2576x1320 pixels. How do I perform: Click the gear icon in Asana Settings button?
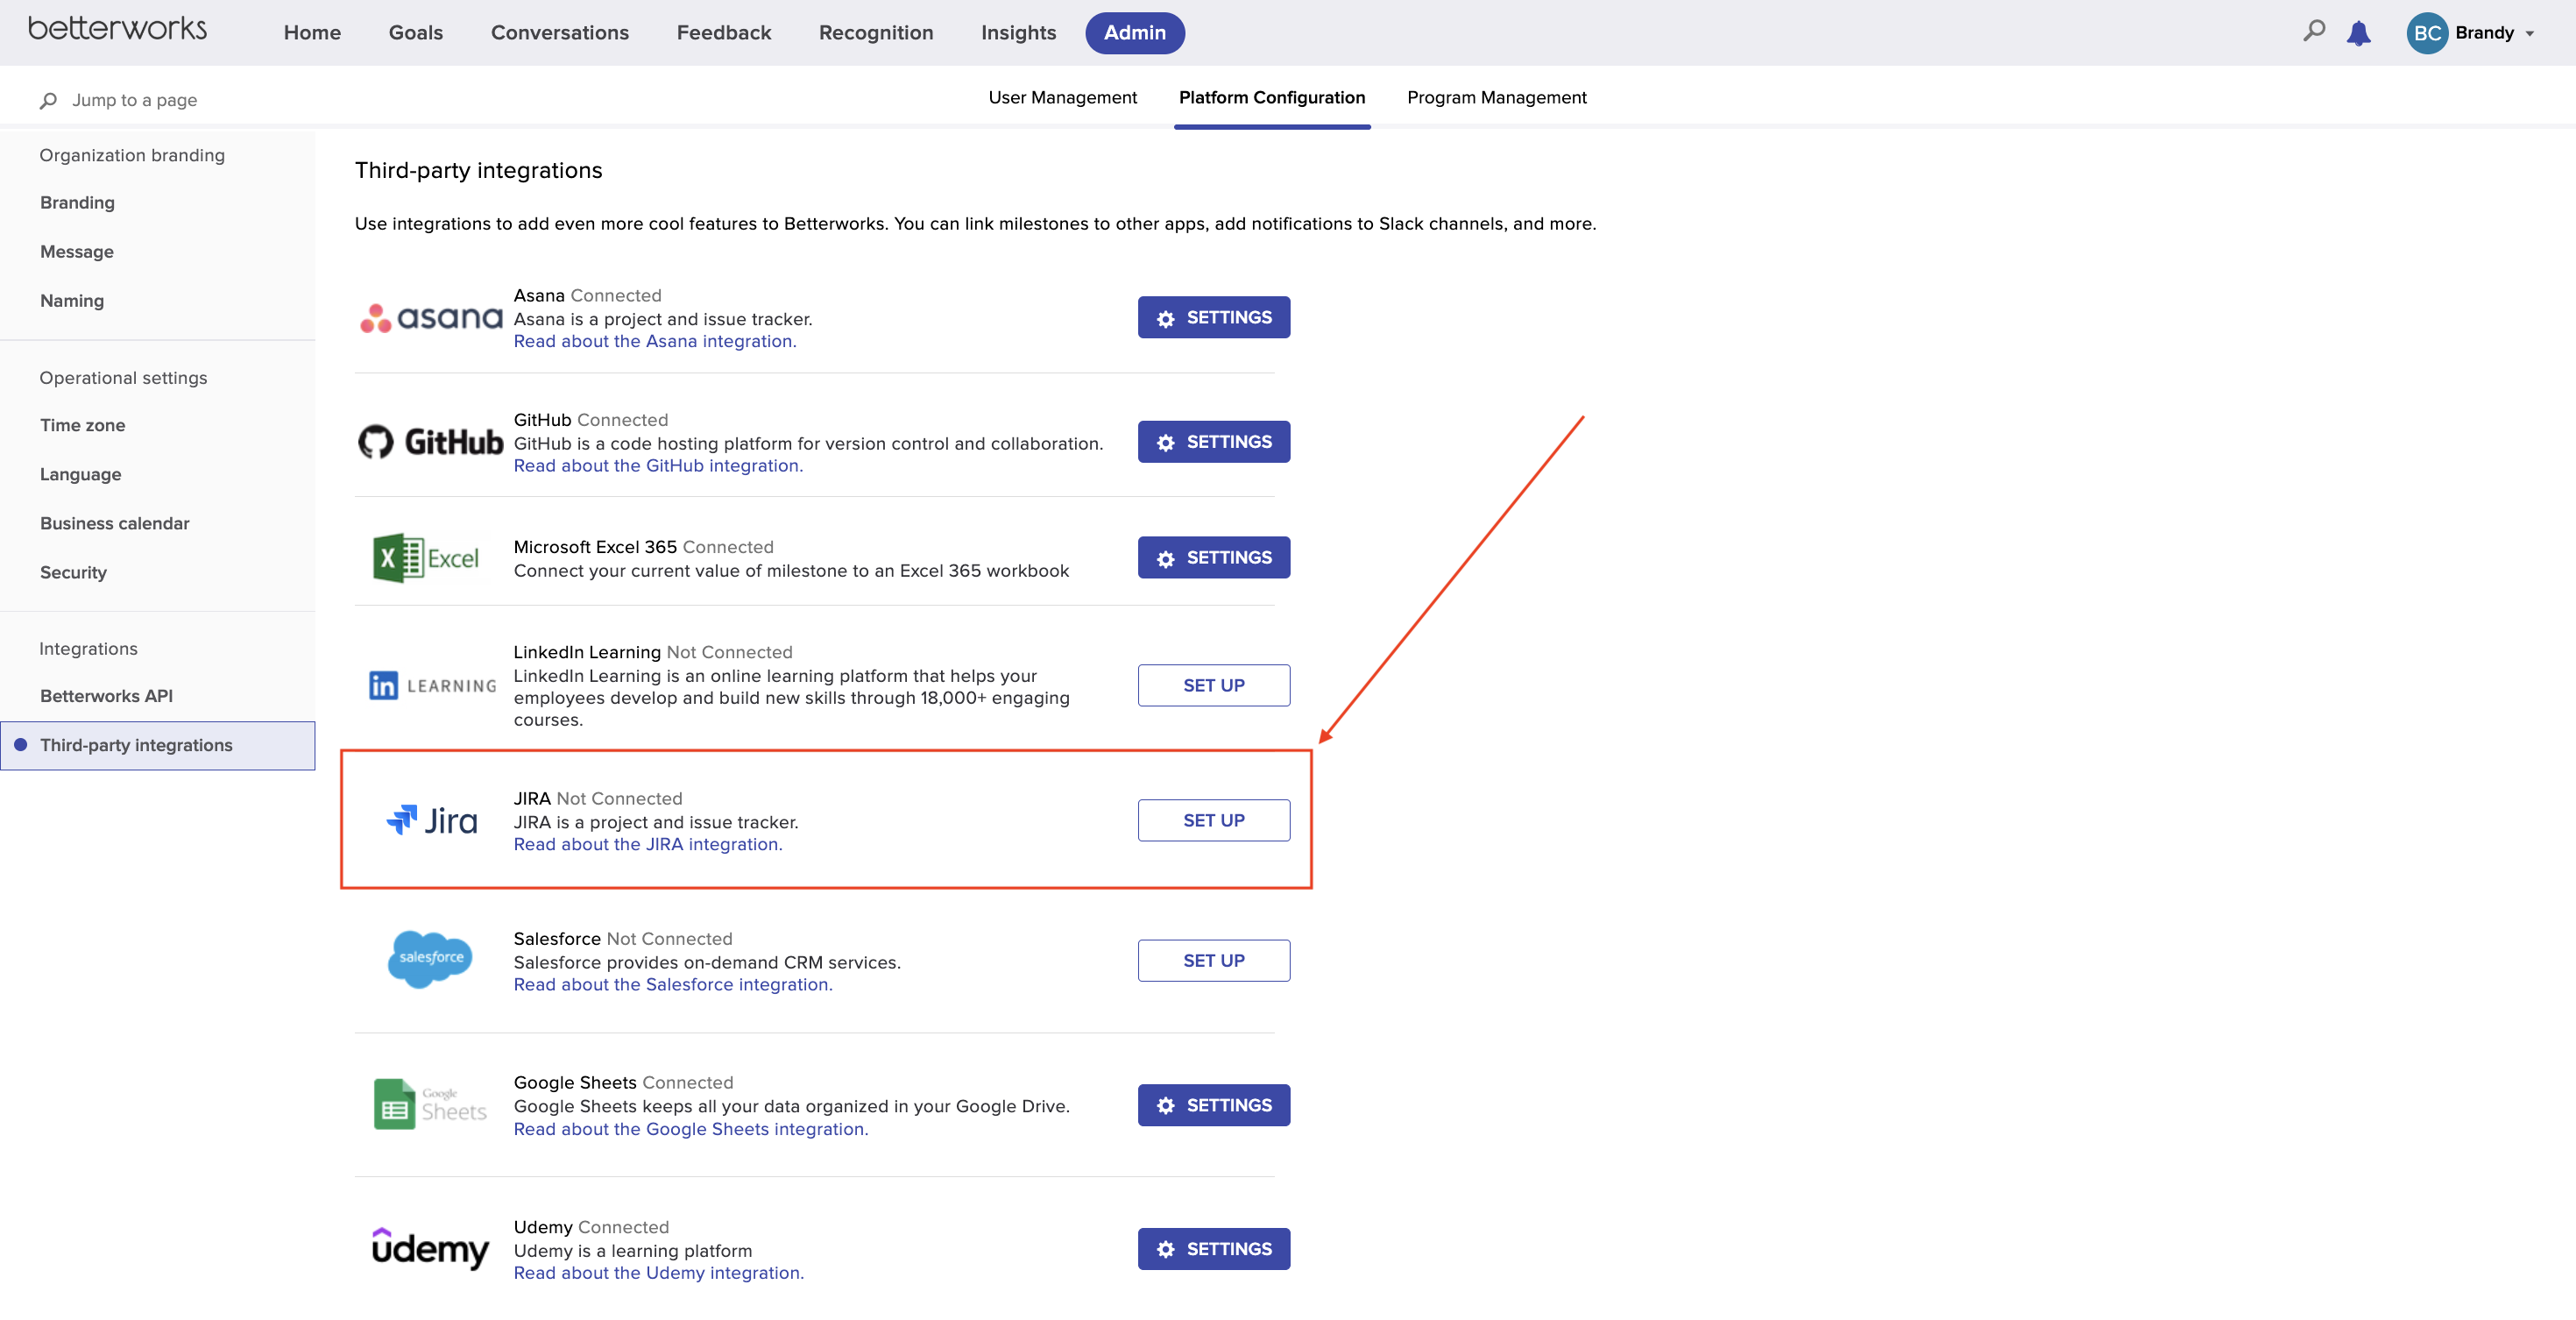click(x=1166, y=319)
